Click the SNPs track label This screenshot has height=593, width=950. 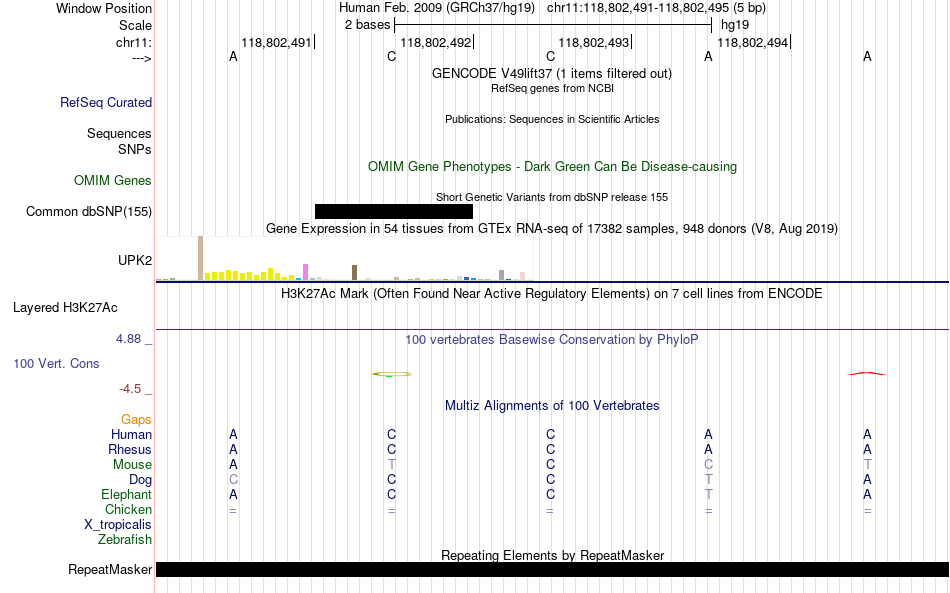coord(135,149)
